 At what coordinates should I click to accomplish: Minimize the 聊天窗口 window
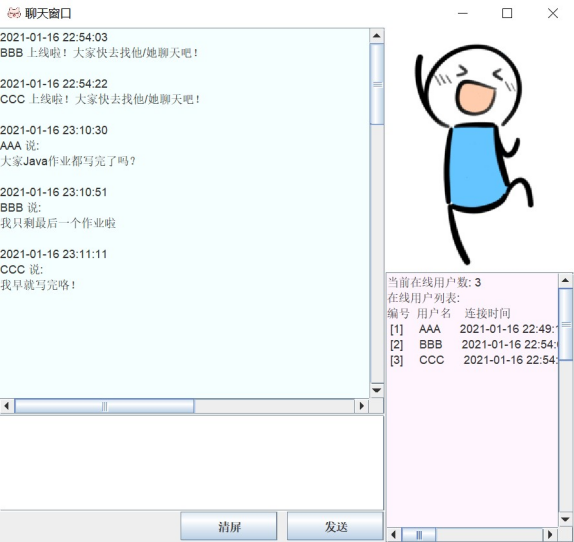[x=463, y=14]
